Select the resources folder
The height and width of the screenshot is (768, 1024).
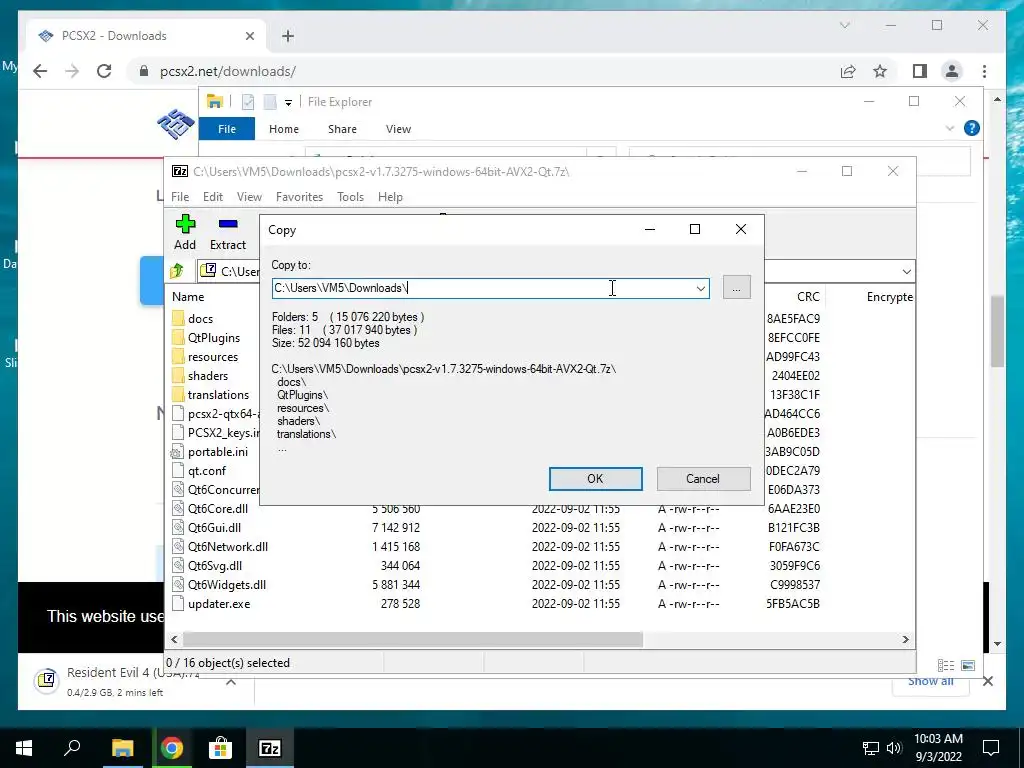[213, 357]
